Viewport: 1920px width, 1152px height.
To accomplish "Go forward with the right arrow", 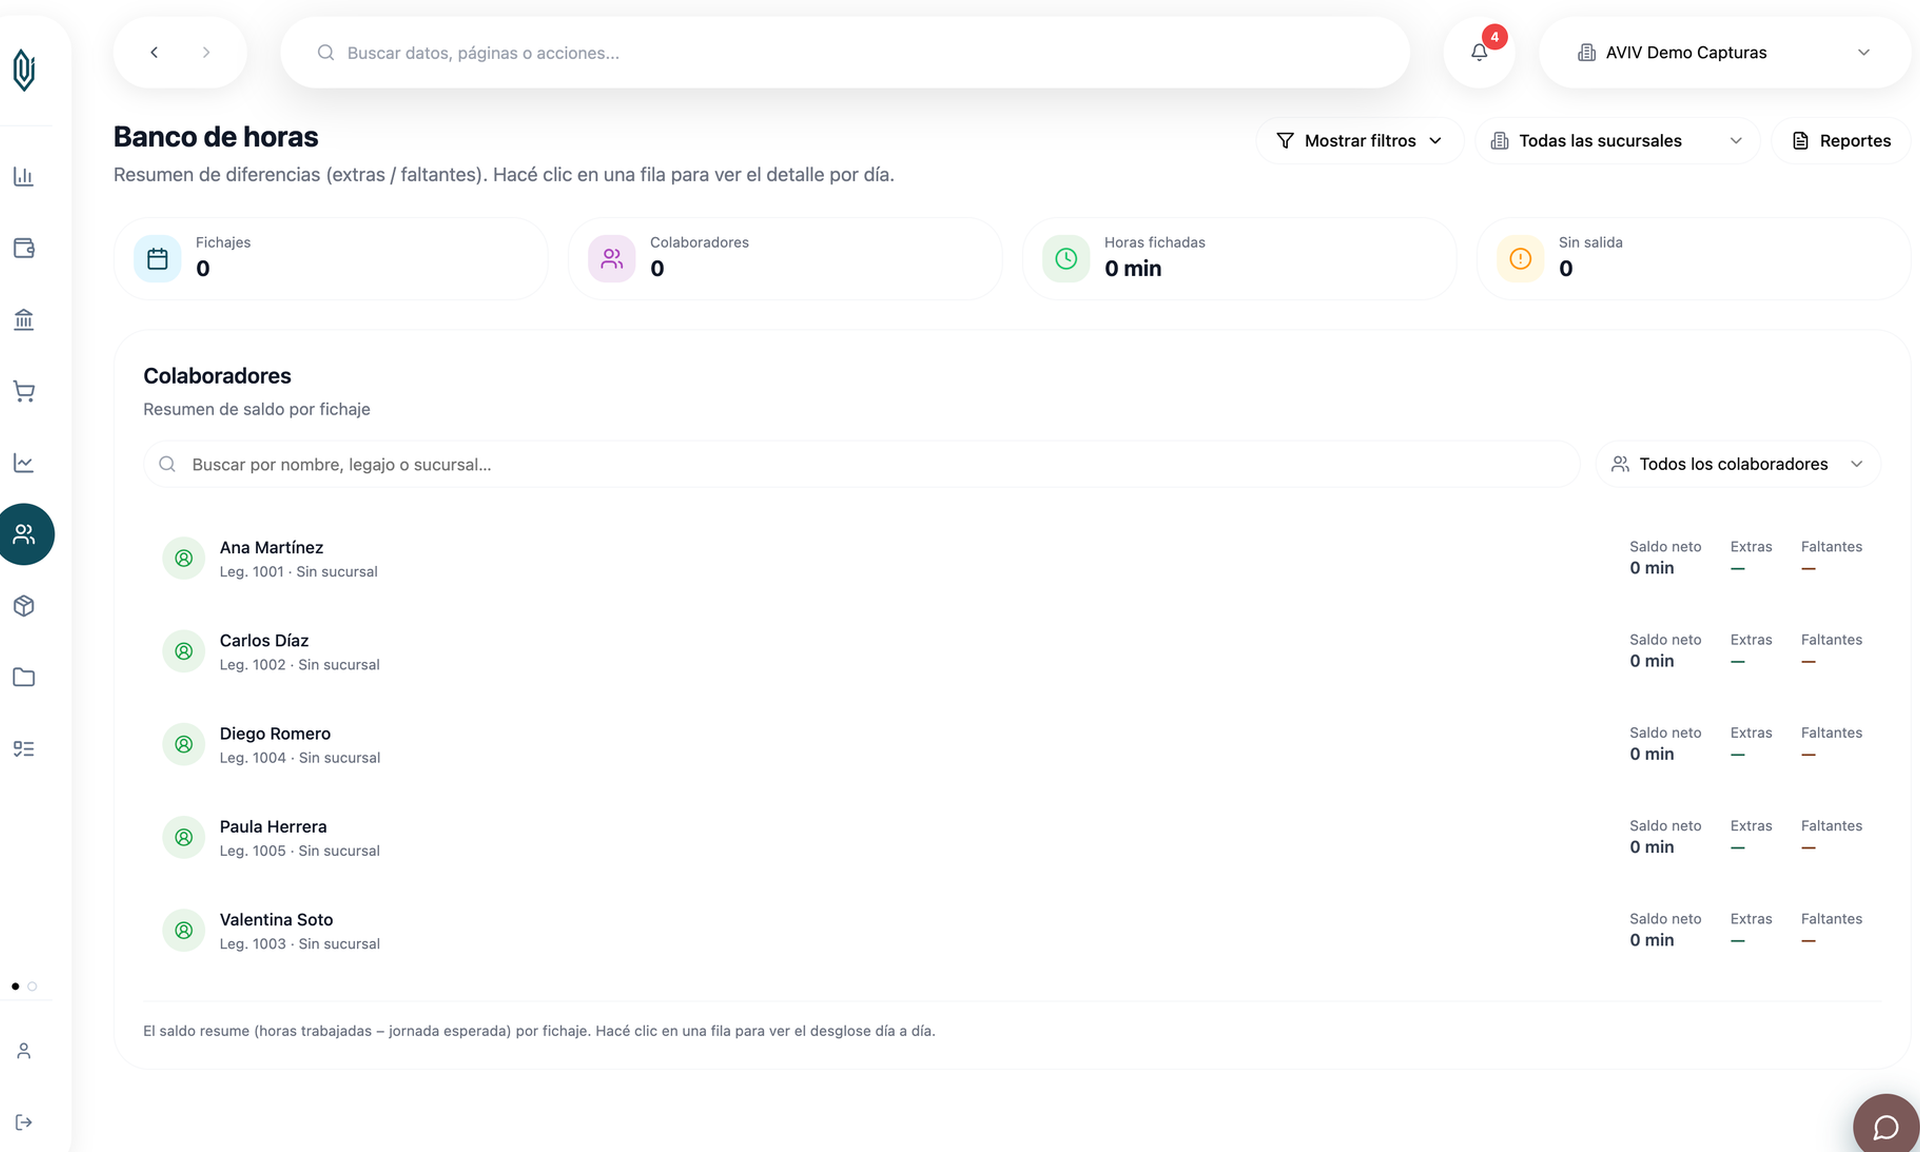I will (x=206, y=52).
